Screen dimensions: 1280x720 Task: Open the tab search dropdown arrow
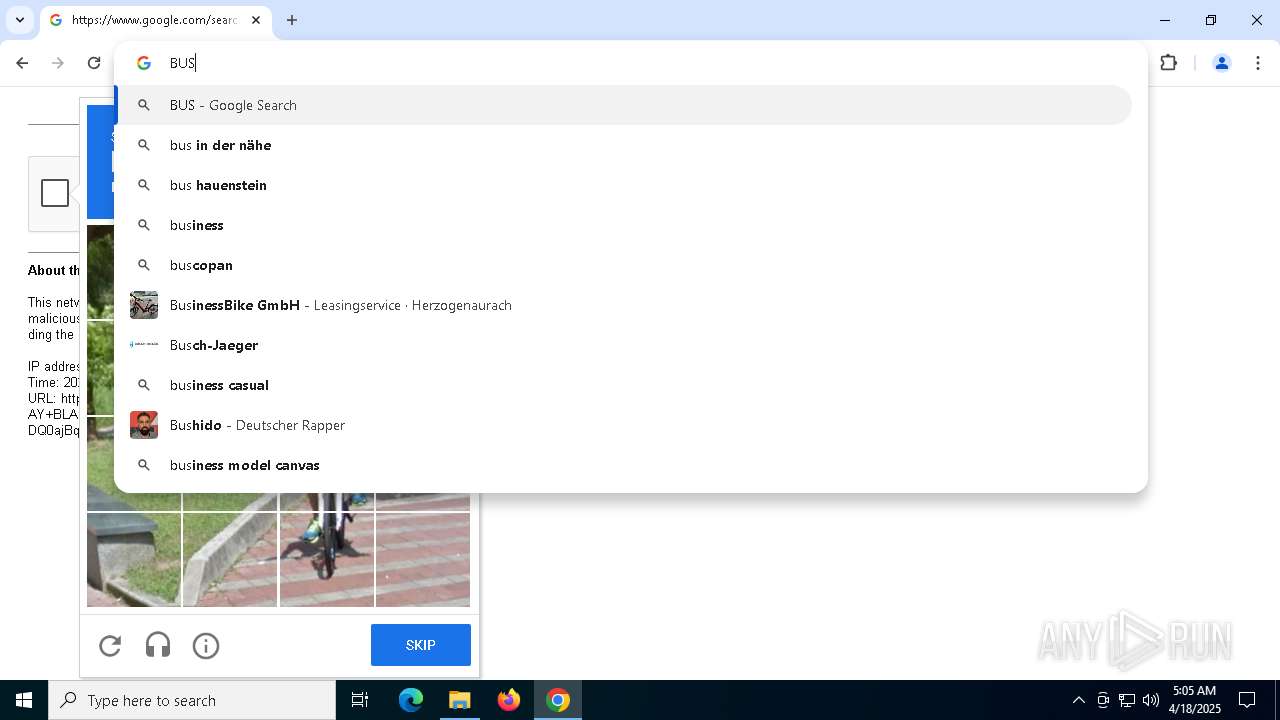tap(20, 20)
